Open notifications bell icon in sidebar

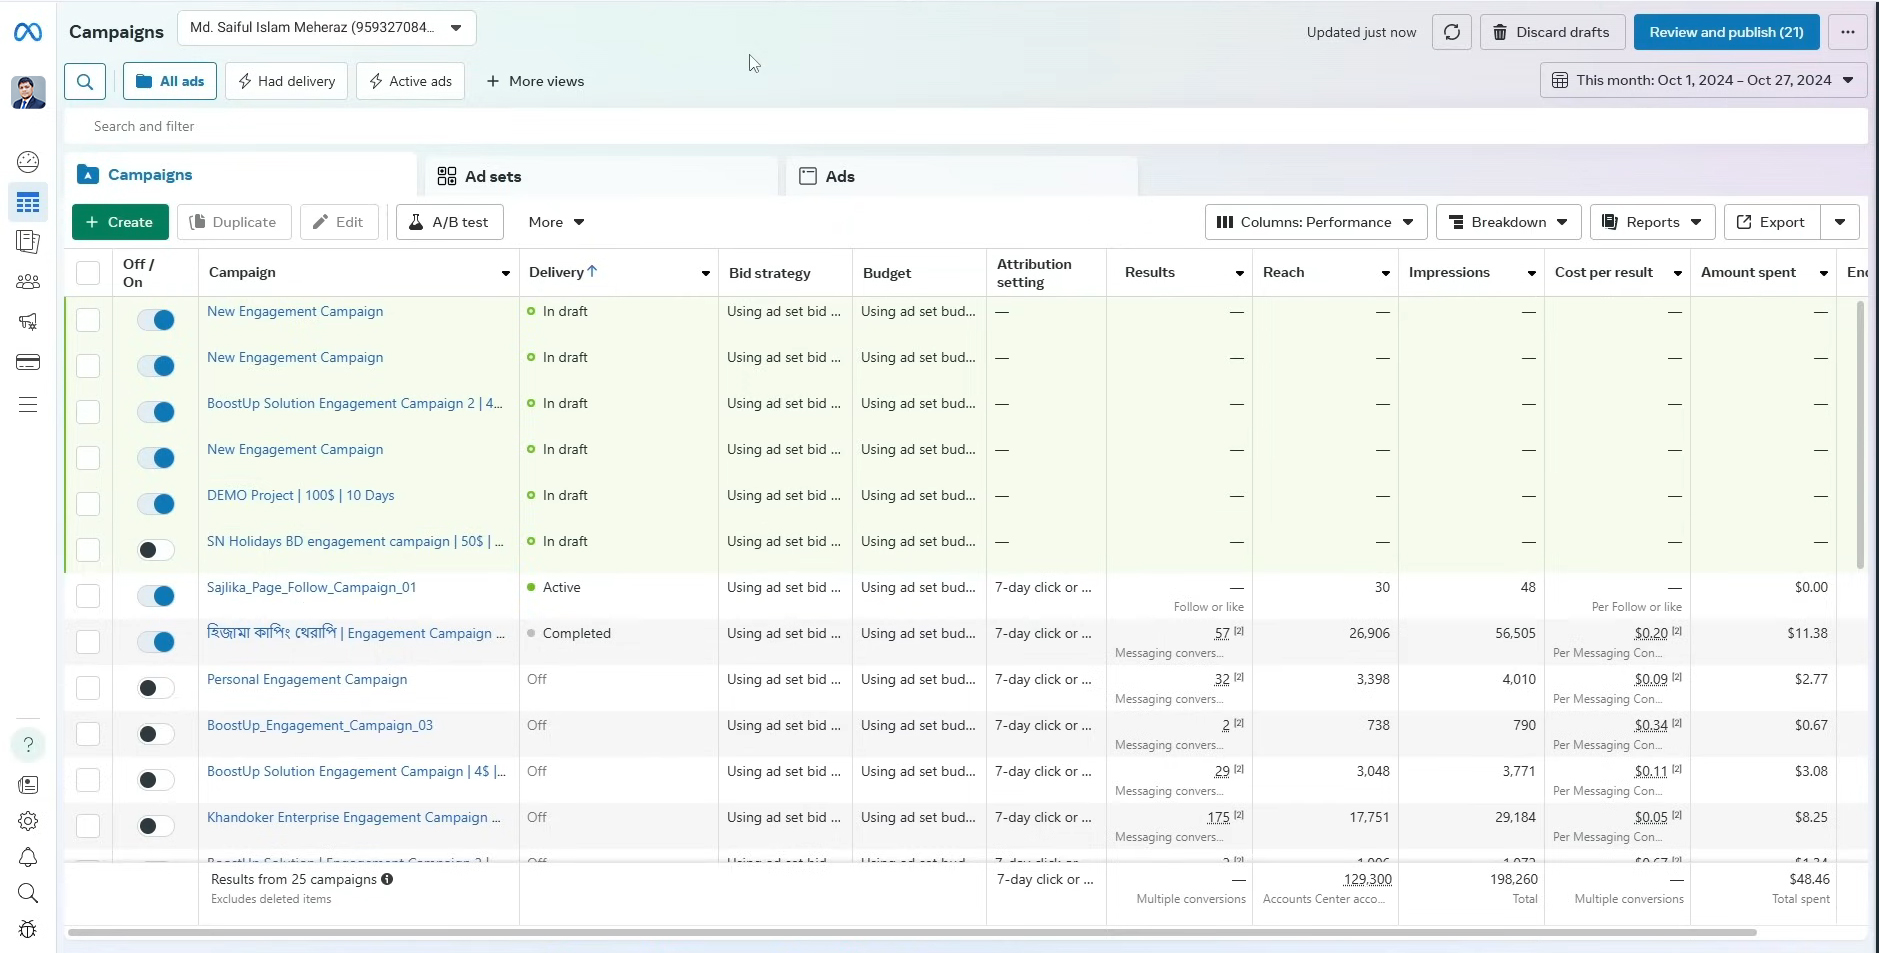tap(28, 857)
